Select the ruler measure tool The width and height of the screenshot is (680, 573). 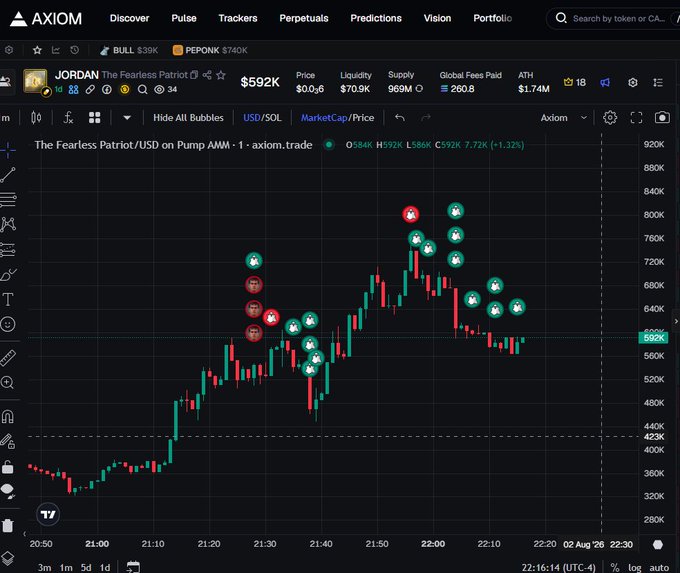(x=8, y=358)
